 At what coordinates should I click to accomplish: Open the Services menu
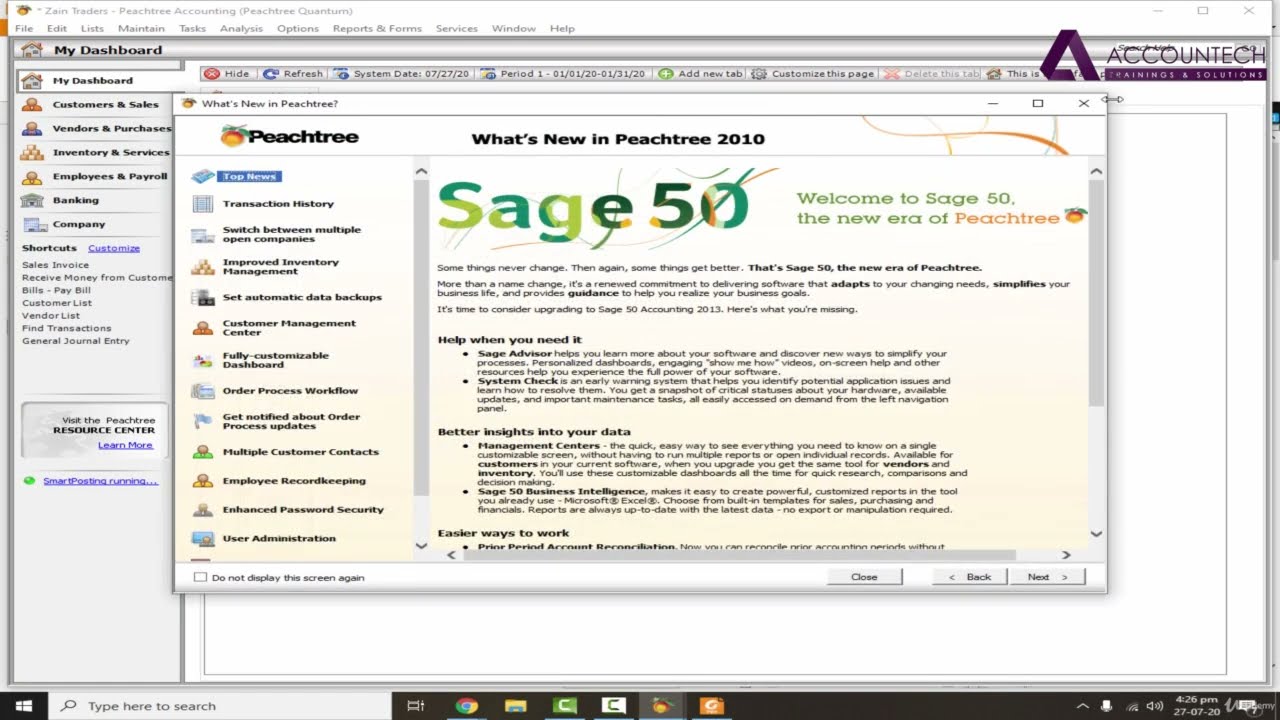(x=457, y=28)
